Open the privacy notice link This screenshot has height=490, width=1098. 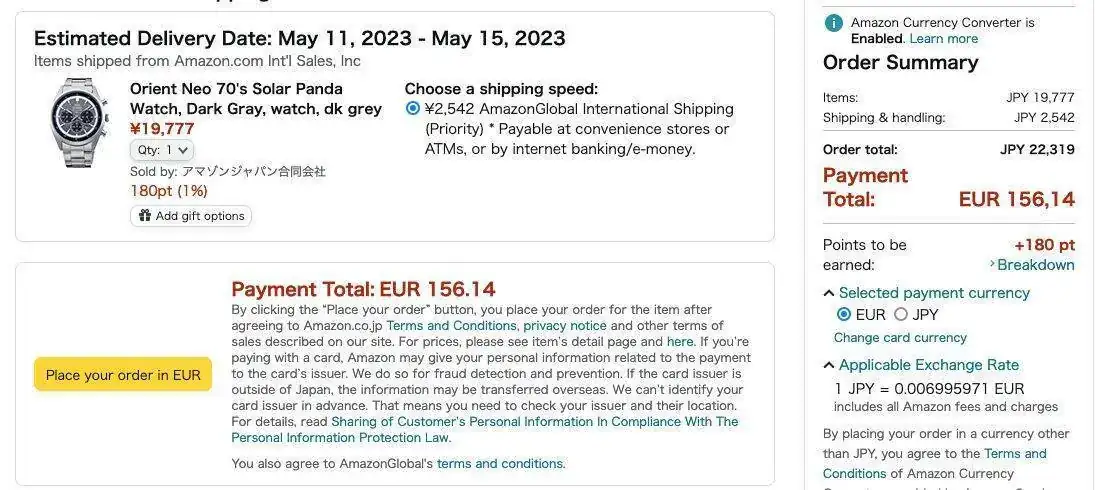(x=565, y=326)
